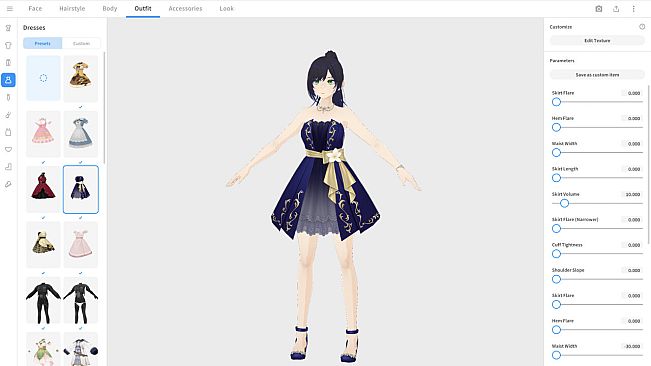
Task: Click the active Outfit tab
Action: click(x=143, y=8)
